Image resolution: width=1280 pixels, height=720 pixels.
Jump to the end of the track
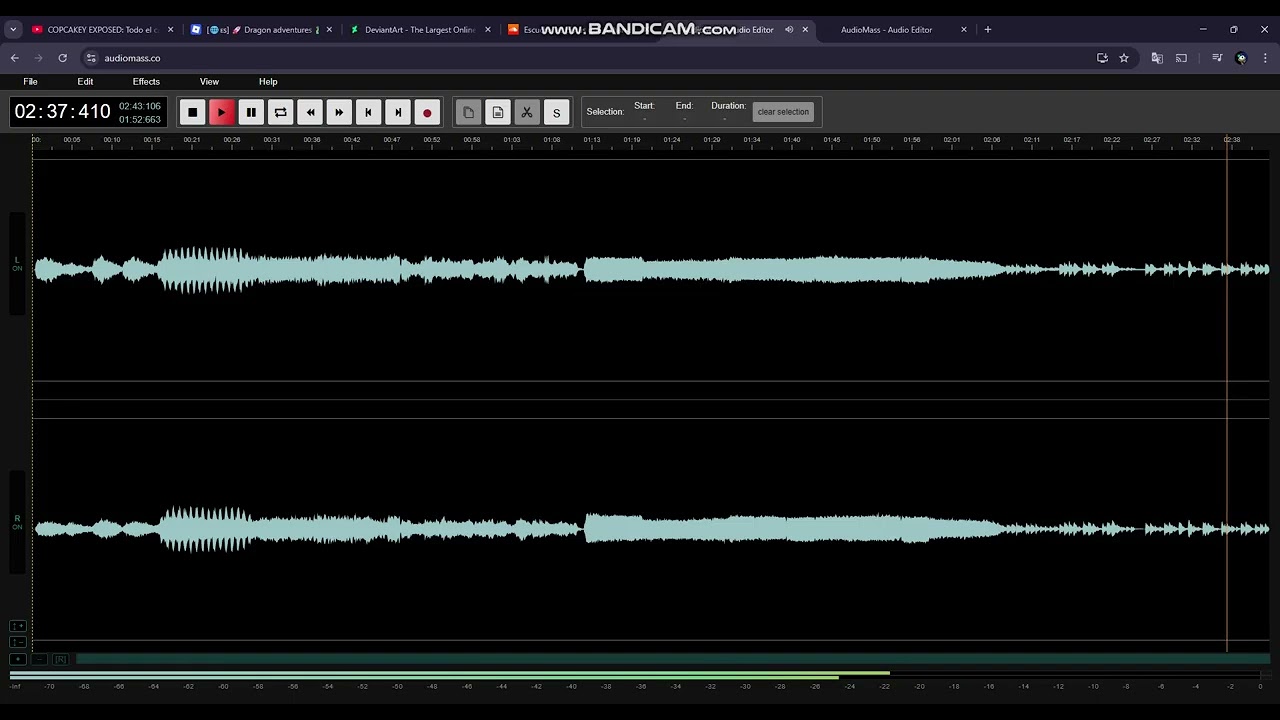tap(398, 112)
